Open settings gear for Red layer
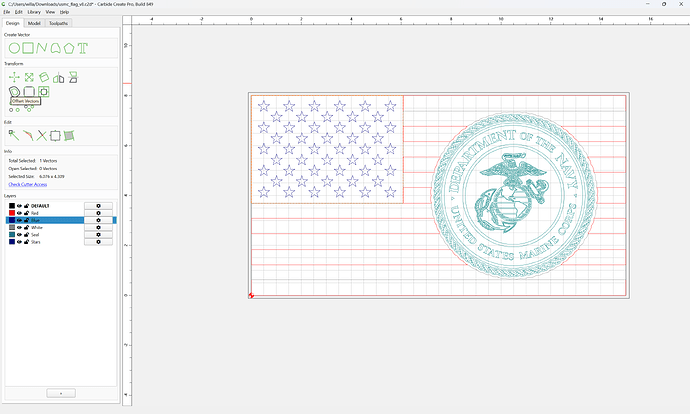The width and height of the screenshot is (690, 414). coord(98,213)
